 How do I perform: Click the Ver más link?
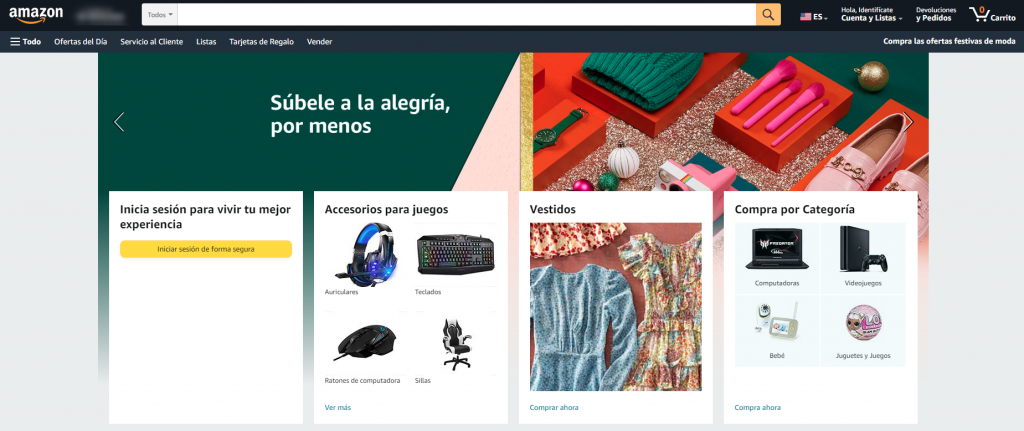point(338,407)
